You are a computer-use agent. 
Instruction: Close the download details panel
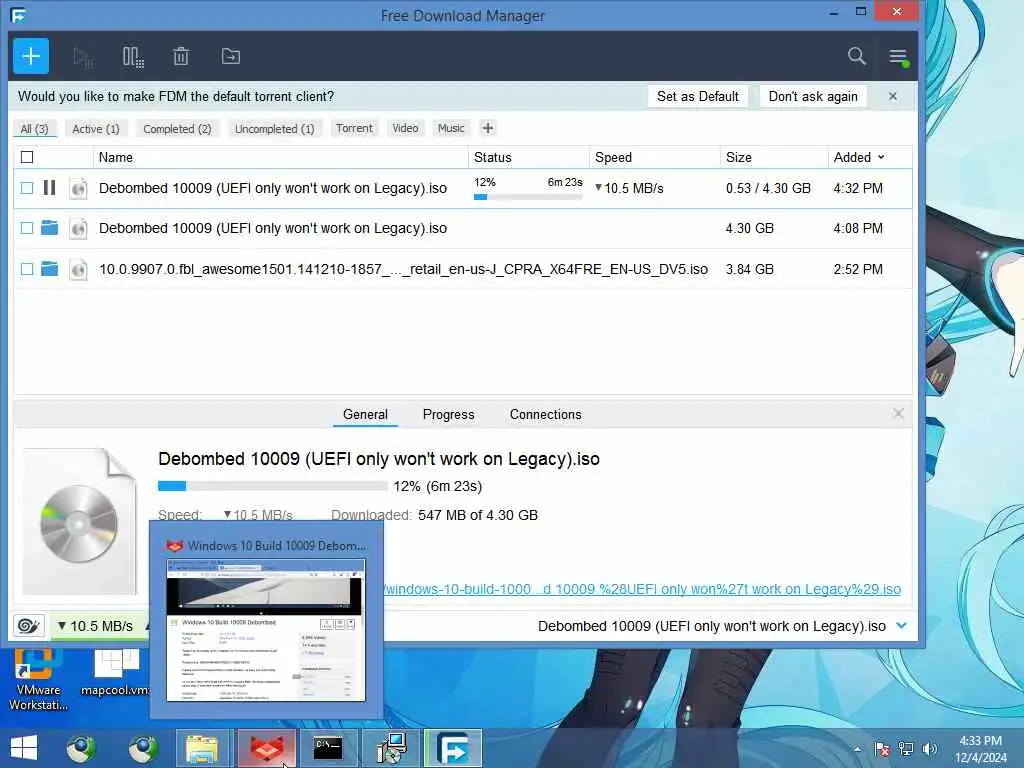899,413
